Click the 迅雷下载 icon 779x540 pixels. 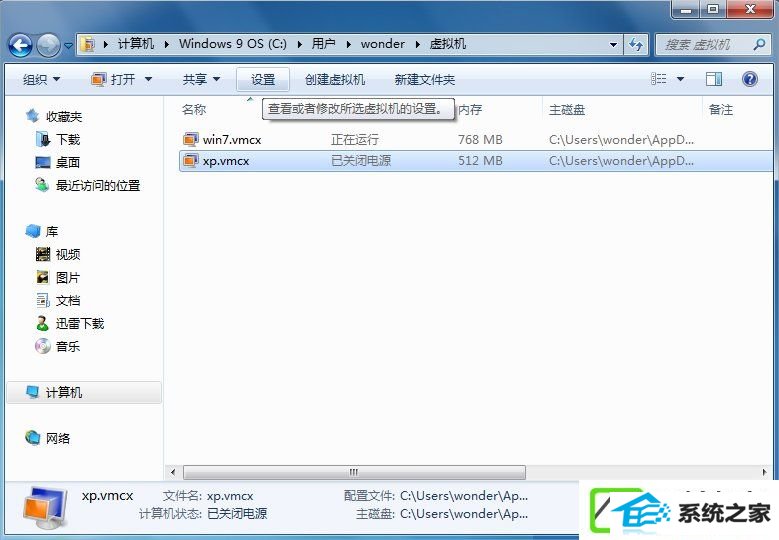43,323
